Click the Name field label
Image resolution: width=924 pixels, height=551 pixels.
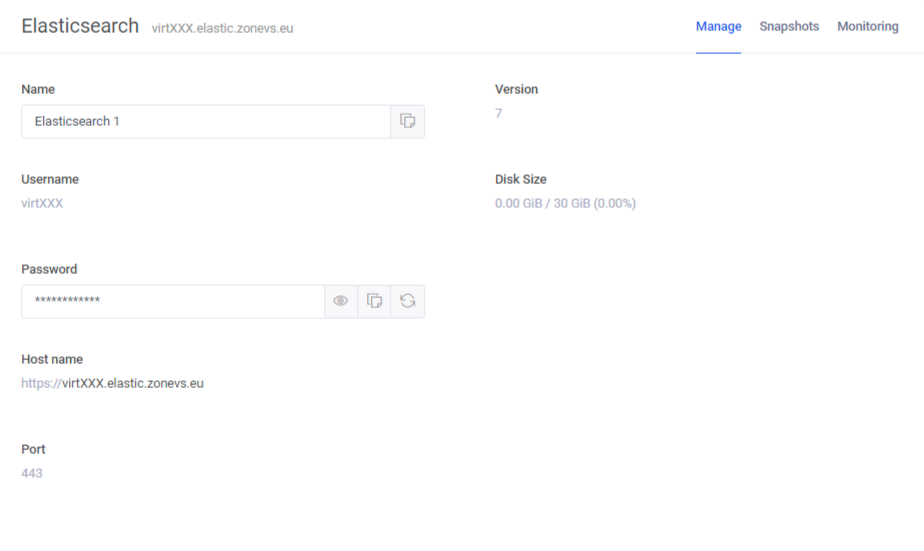[38, 89]
